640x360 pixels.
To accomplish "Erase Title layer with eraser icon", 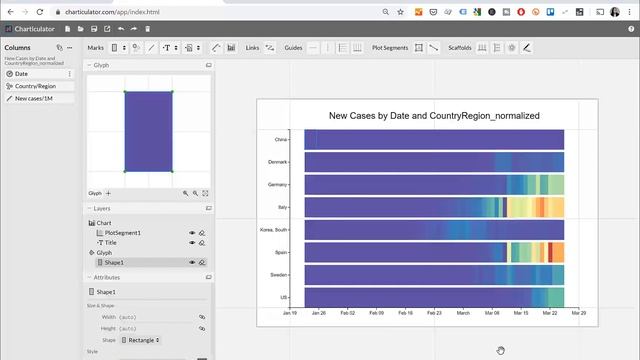I will 202,242.
